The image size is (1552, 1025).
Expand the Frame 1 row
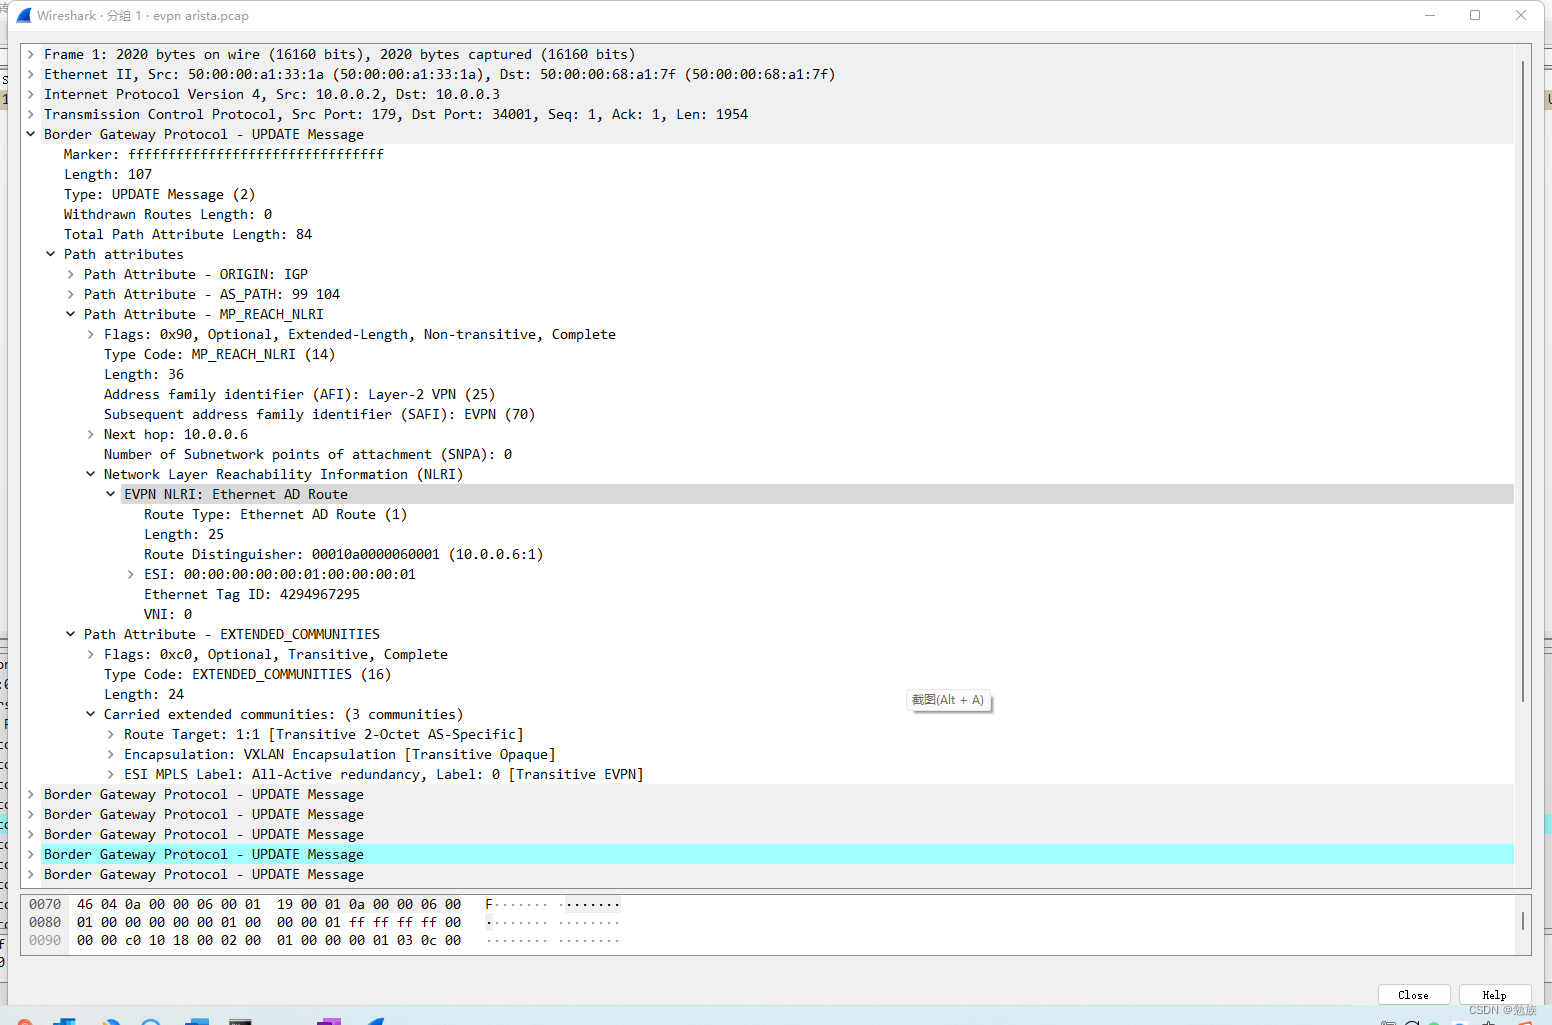[31, 54]
